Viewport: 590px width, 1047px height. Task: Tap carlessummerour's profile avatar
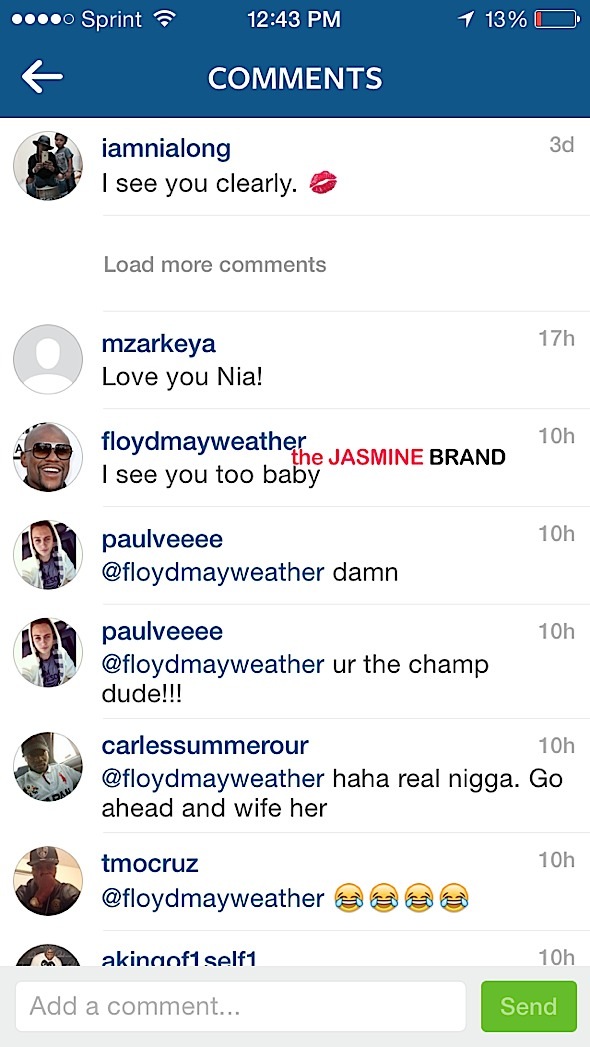tap(48, 767)
